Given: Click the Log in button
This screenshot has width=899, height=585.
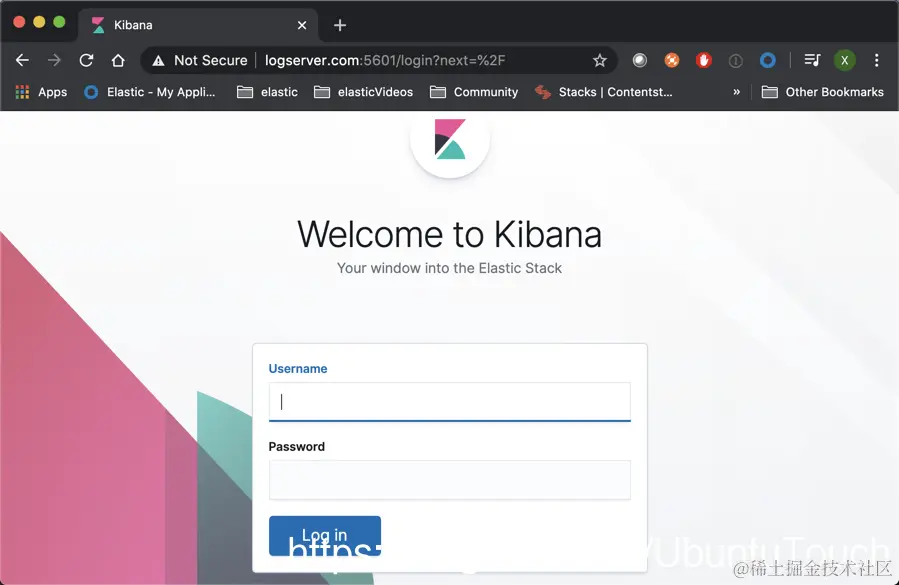Looking at the screenshot, I should point(325,536).
